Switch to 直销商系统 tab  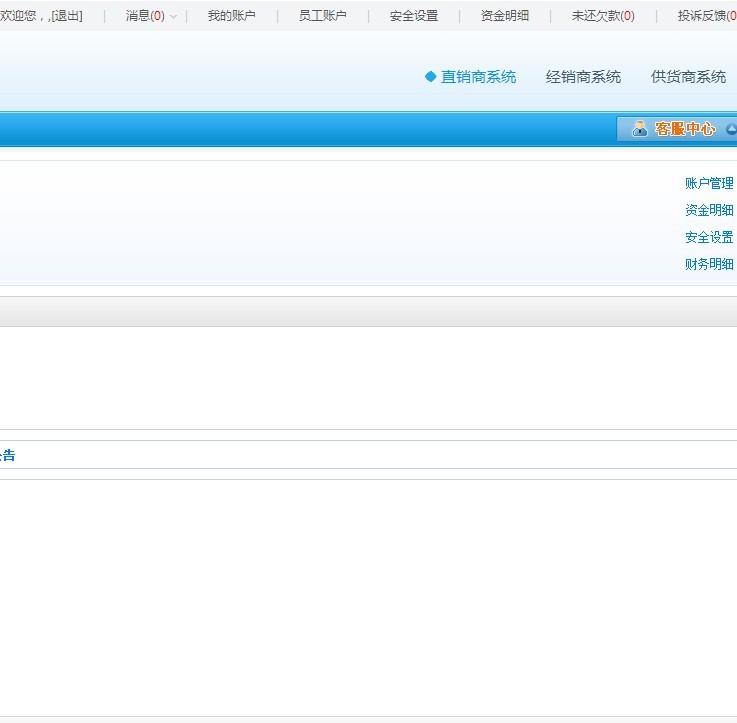(x=478, y=77)
